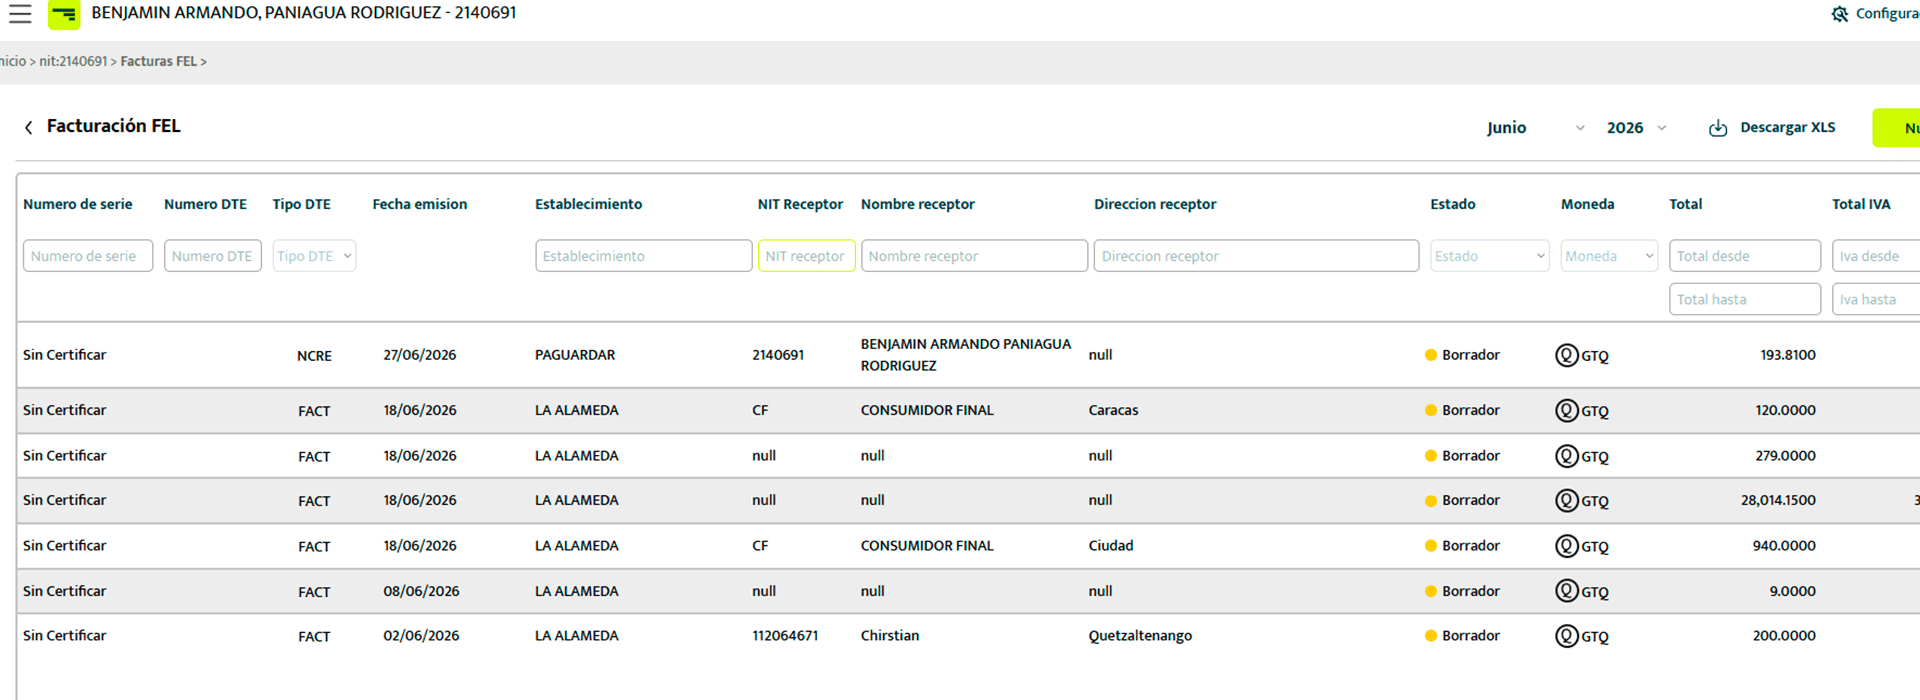Screen dimensions: 1920x700
Task: Focus the Nombre receptor filter field
Action: [974, 256]
